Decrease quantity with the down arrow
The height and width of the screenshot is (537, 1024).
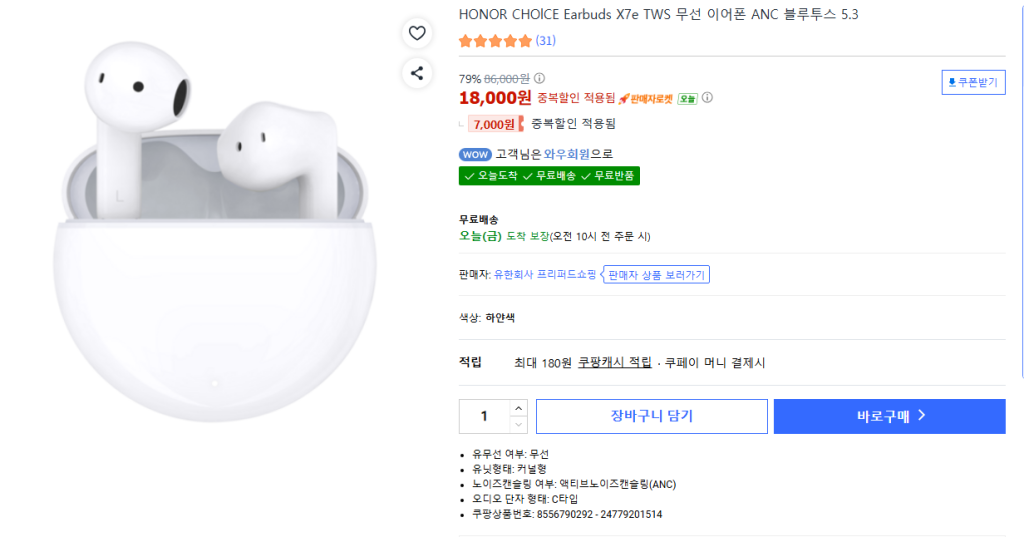click(518, 425)
